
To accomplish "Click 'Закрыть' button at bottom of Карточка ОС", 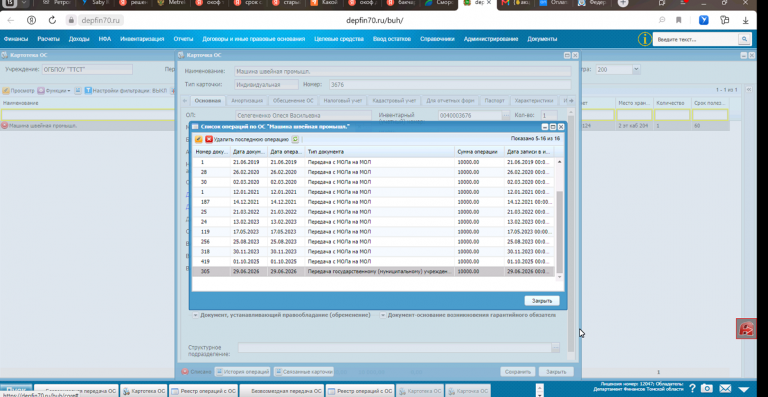I will (x=556, y=372).
